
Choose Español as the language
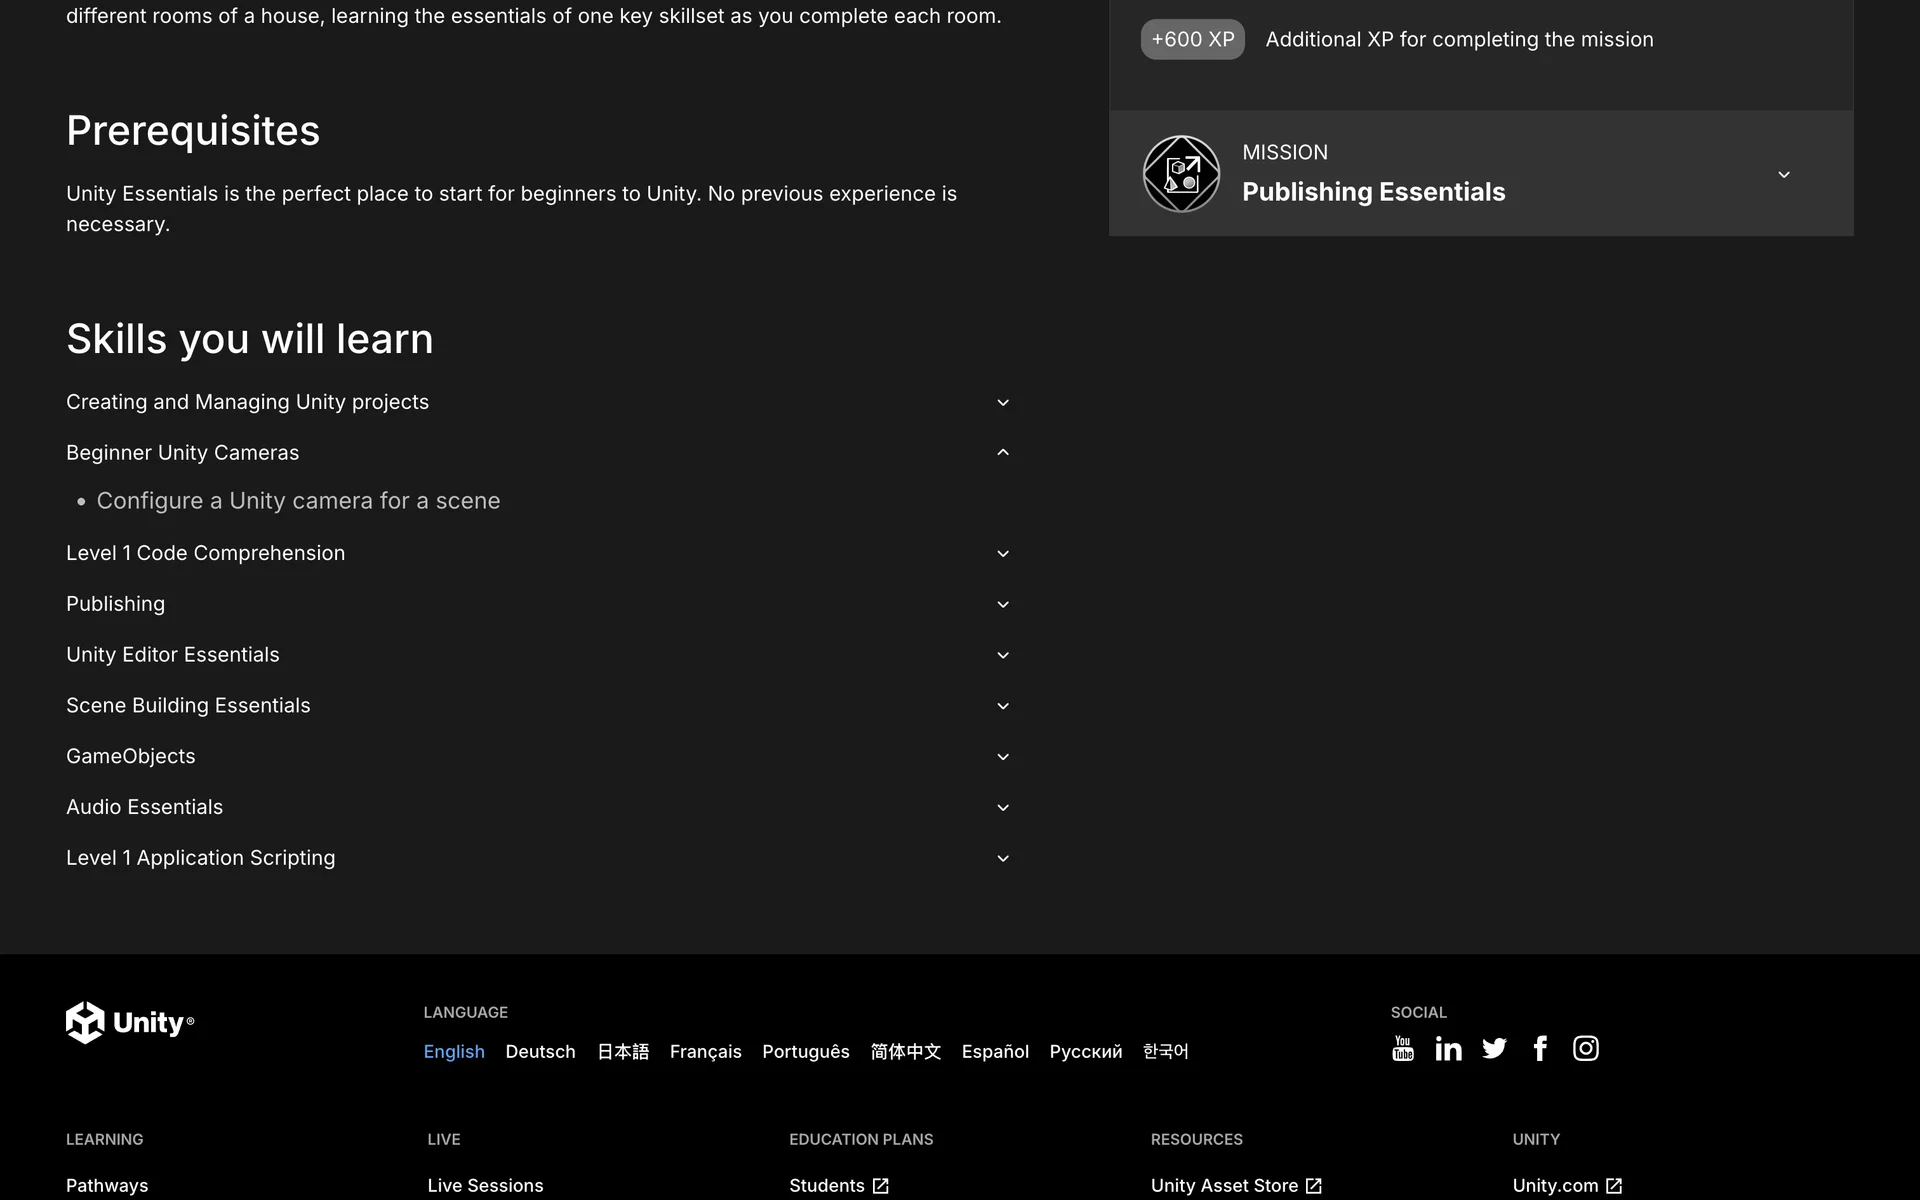point(994,1052)
